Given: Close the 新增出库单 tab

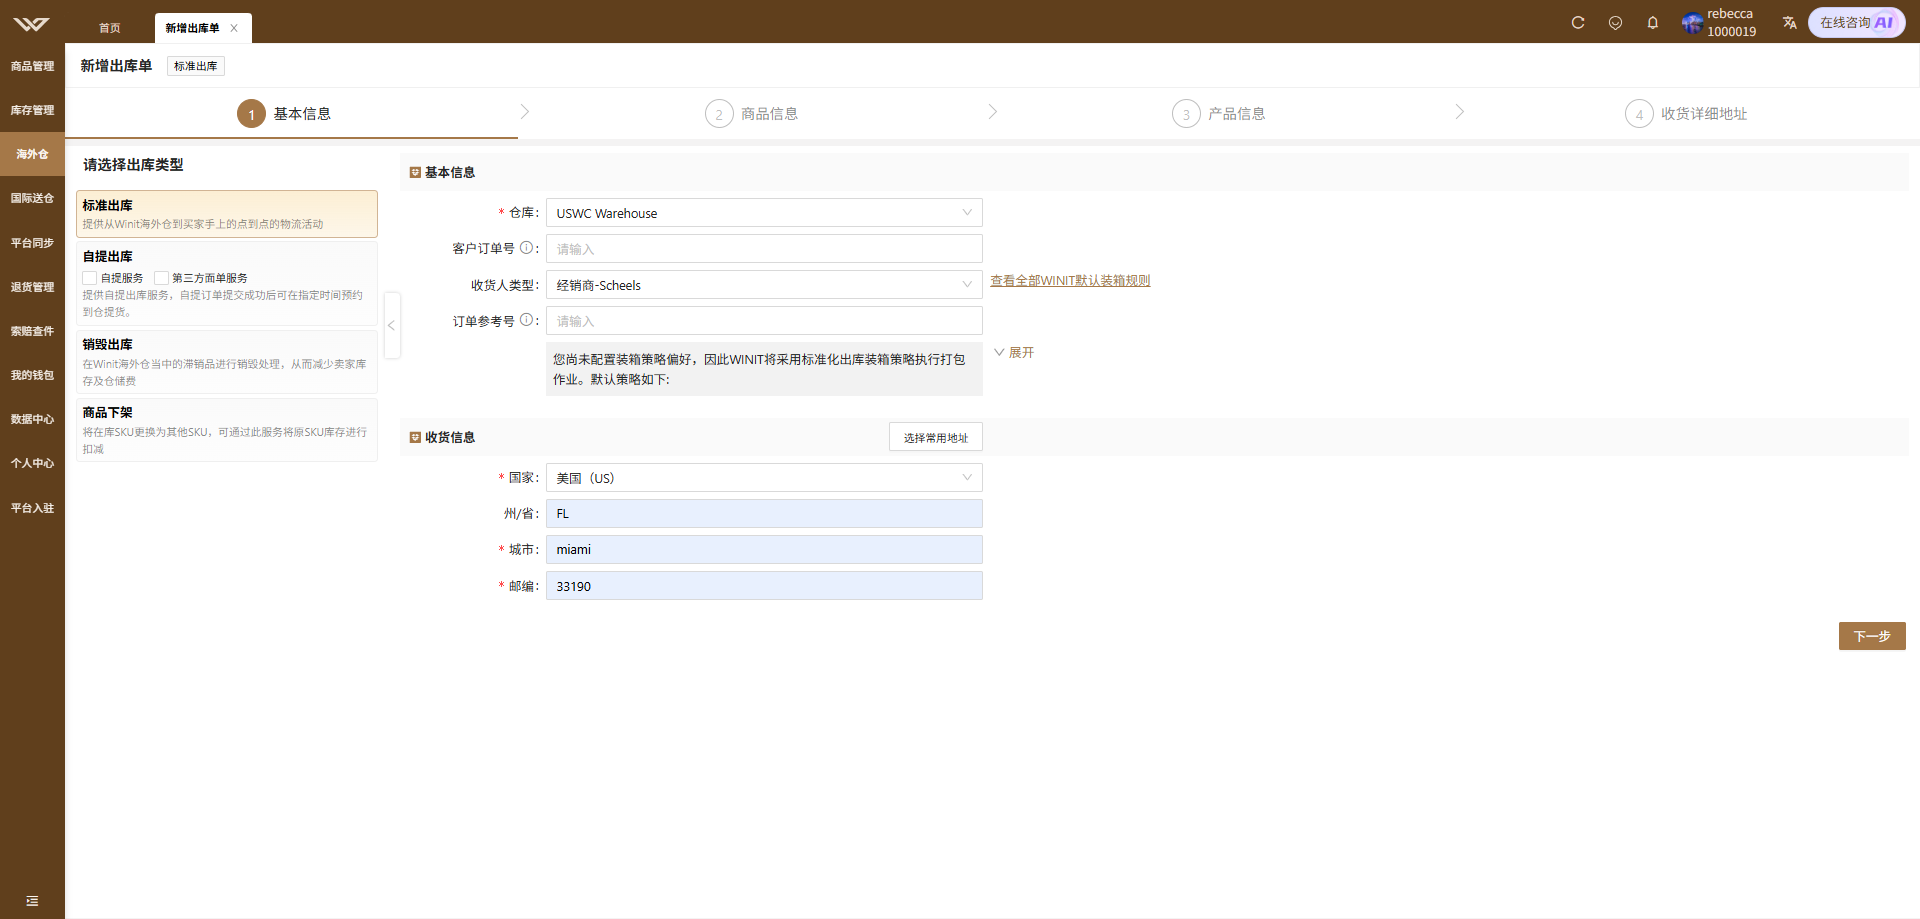Looking at the screenshot, I should pos(234,28).
